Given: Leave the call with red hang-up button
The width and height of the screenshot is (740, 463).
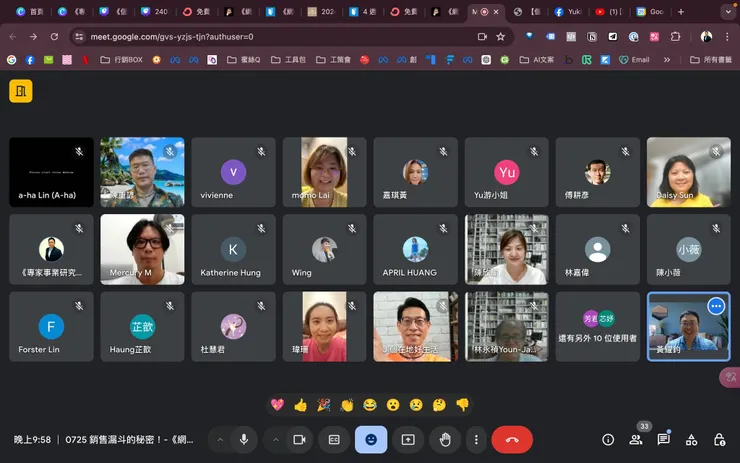Looking at the screenshot, I should pyautogui.click(x=512, y=439).
